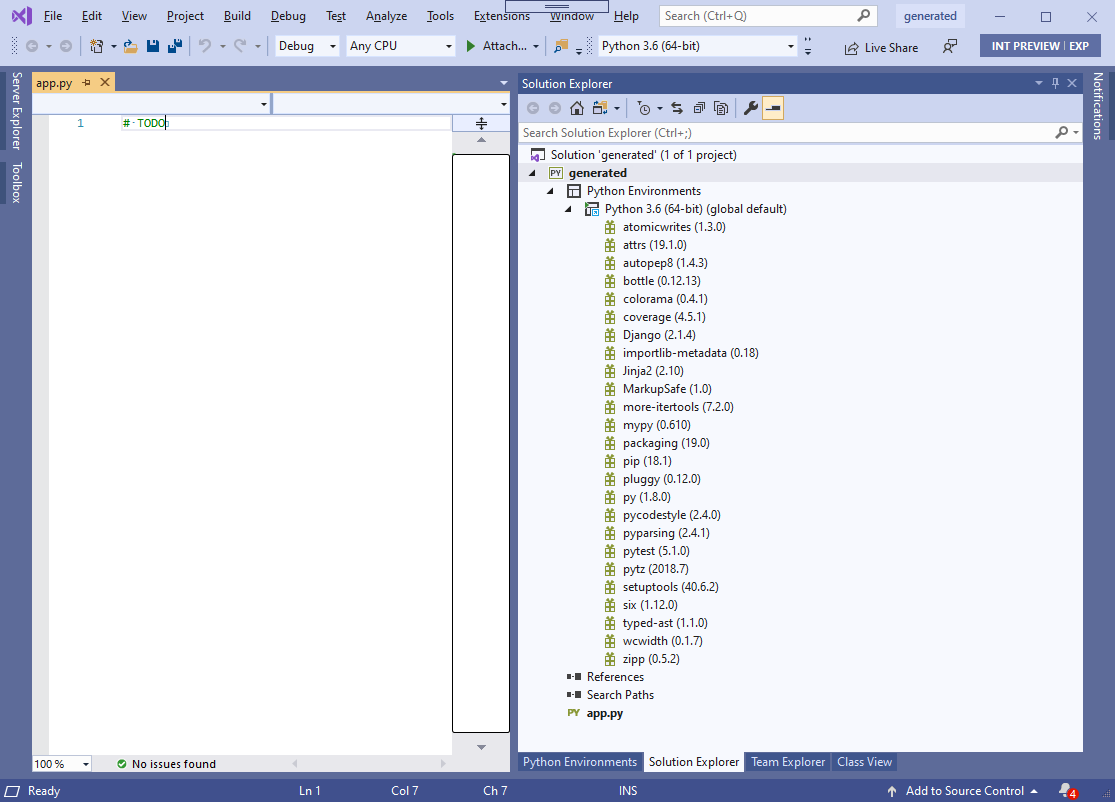This screenshot has height=802, width=1115.
Task: Switch to the Team Explorer tab
Action: pyautogui.click(x=788, y=761)
